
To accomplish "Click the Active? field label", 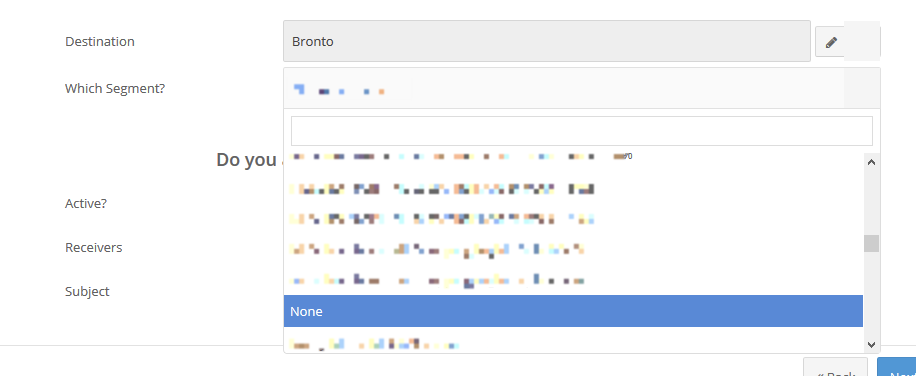I will pyautogui.click(x=86, y=204).
